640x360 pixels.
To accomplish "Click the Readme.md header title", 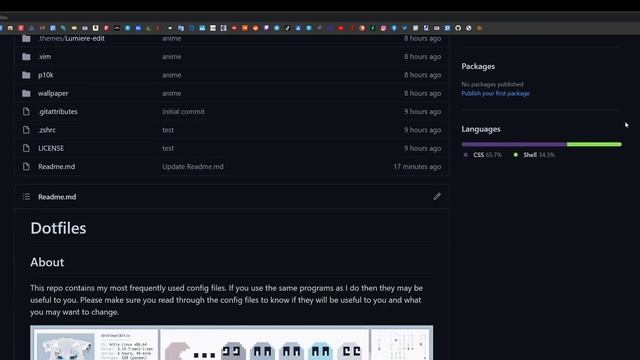I will pyautogui.click(x=57, y=197).
